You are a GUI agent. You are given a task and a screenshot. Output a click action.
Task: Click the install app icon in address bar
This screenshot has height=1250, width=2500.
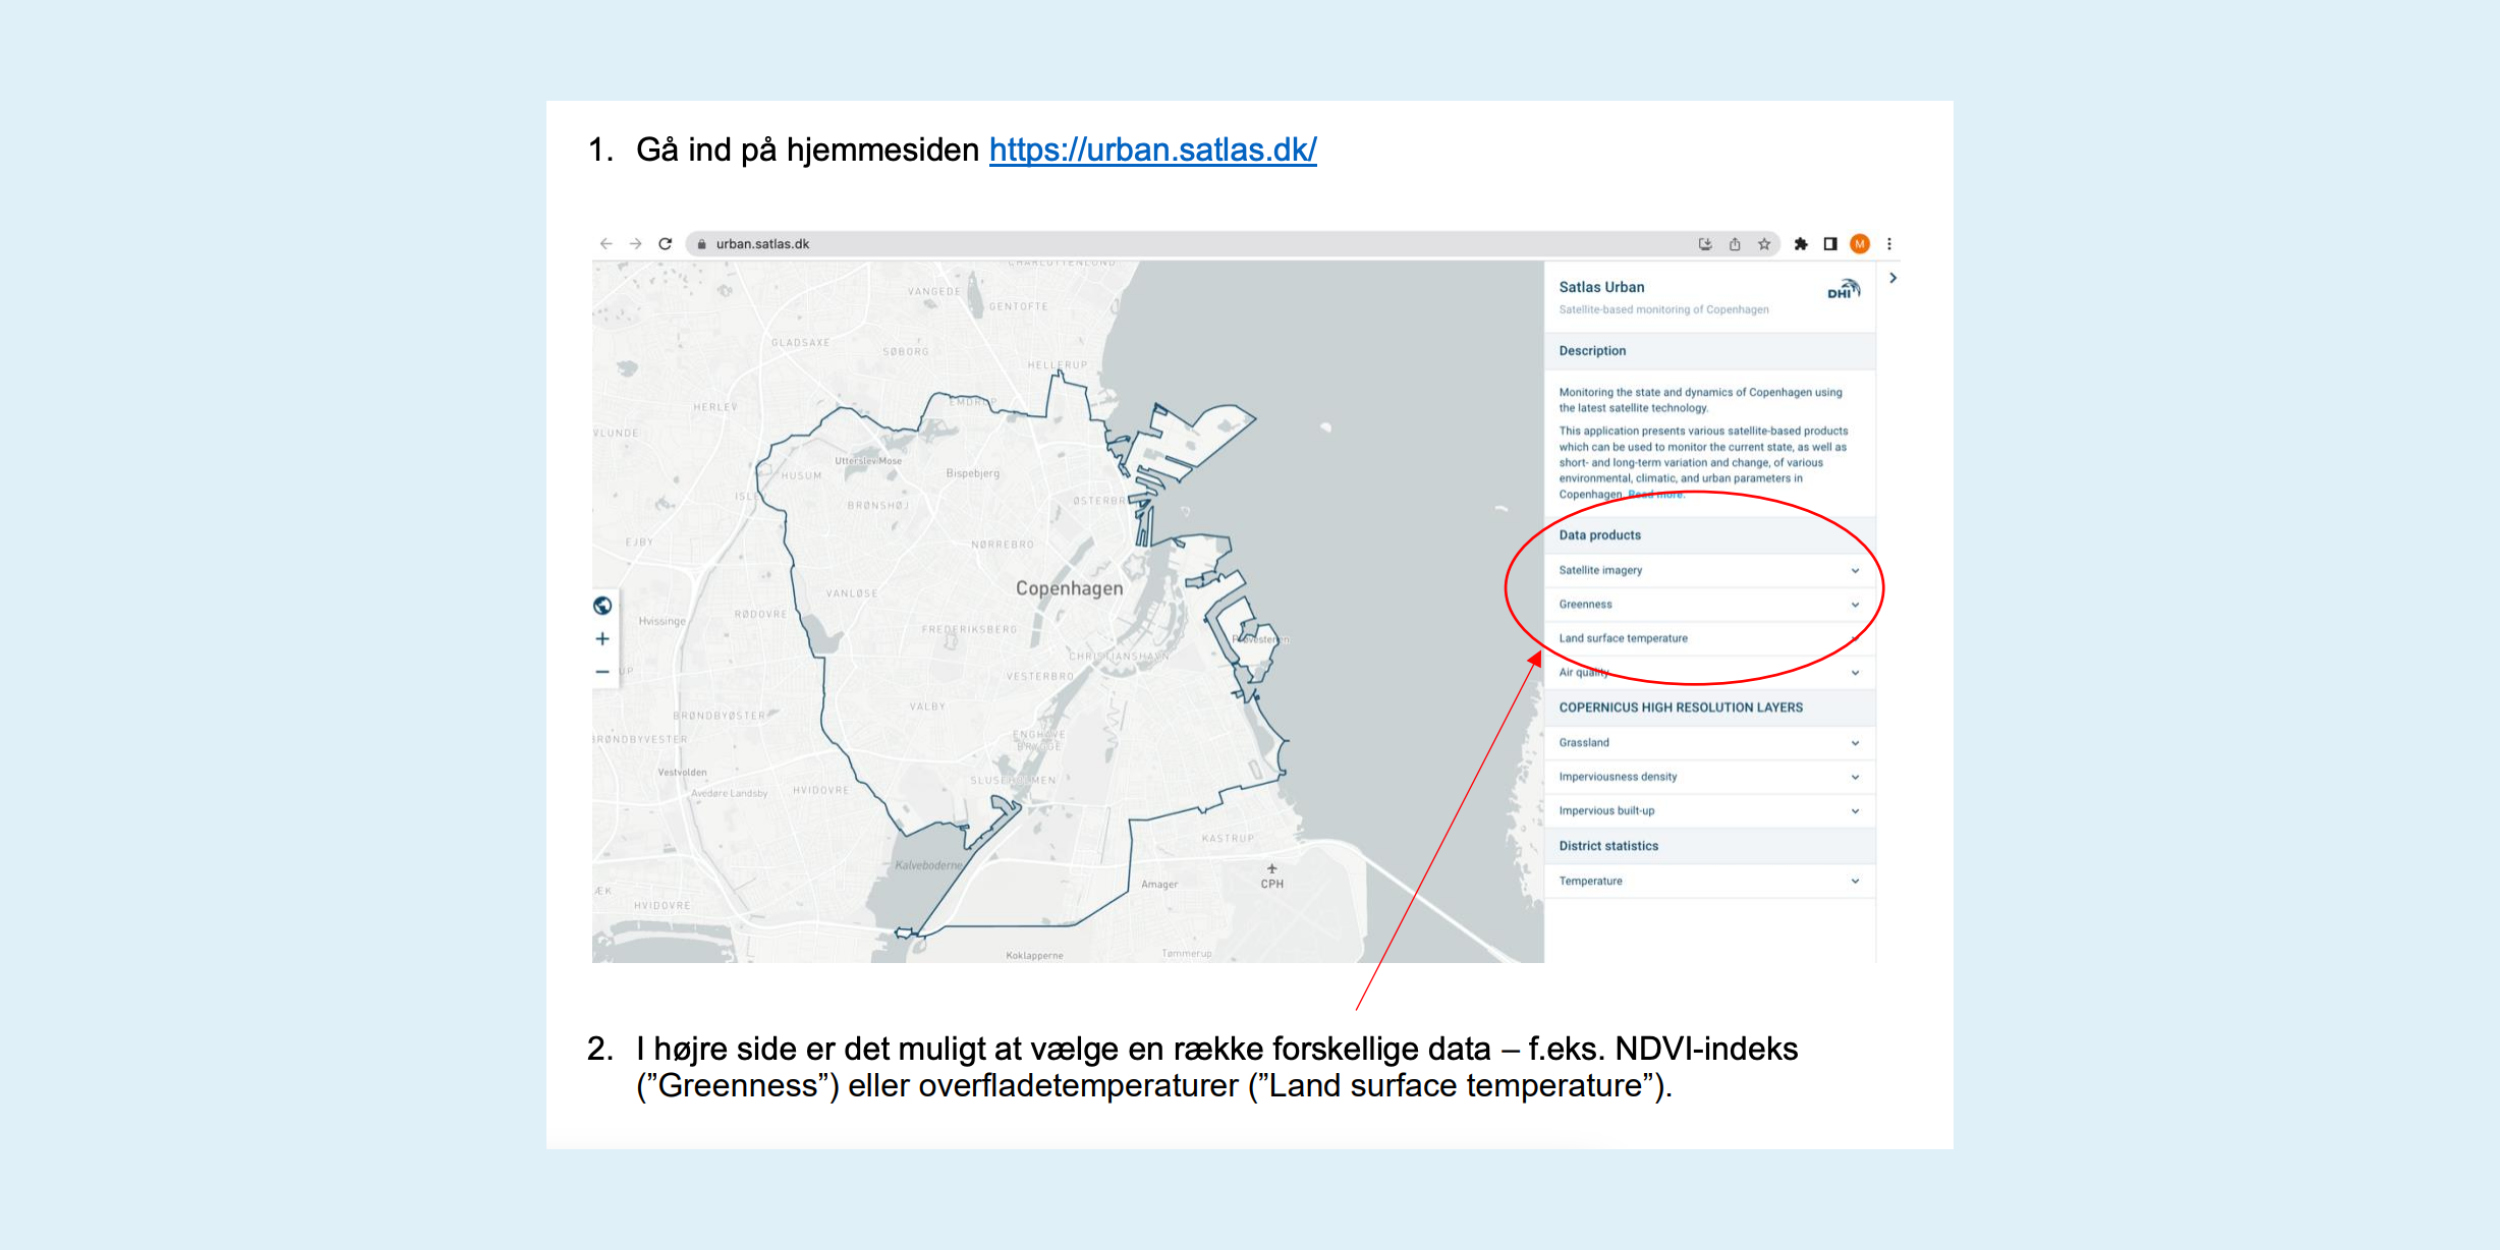[x=1705, y=244]
